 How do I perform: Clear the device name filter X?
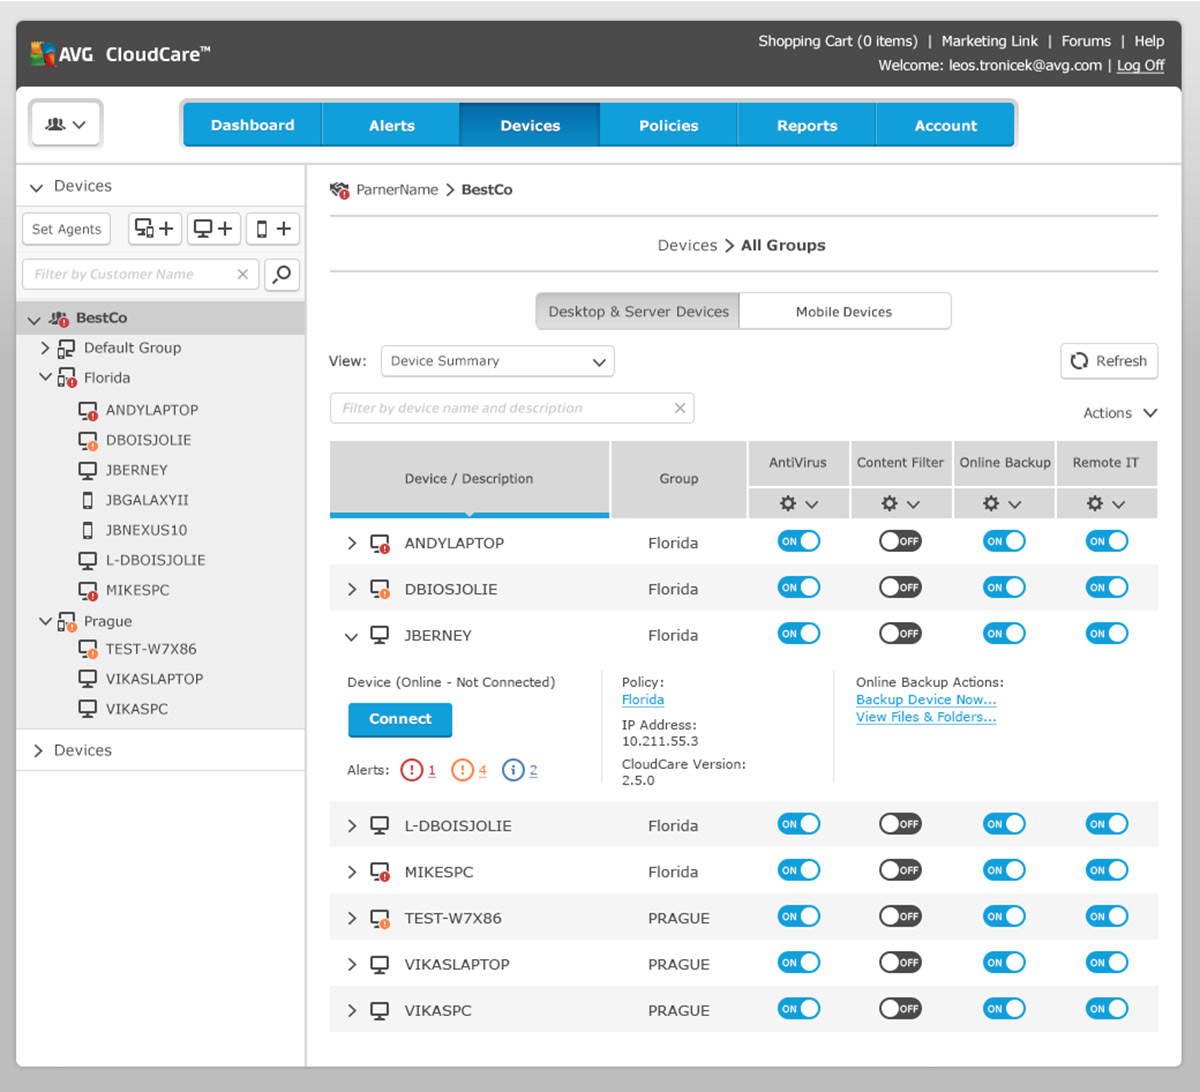(680, 408)
